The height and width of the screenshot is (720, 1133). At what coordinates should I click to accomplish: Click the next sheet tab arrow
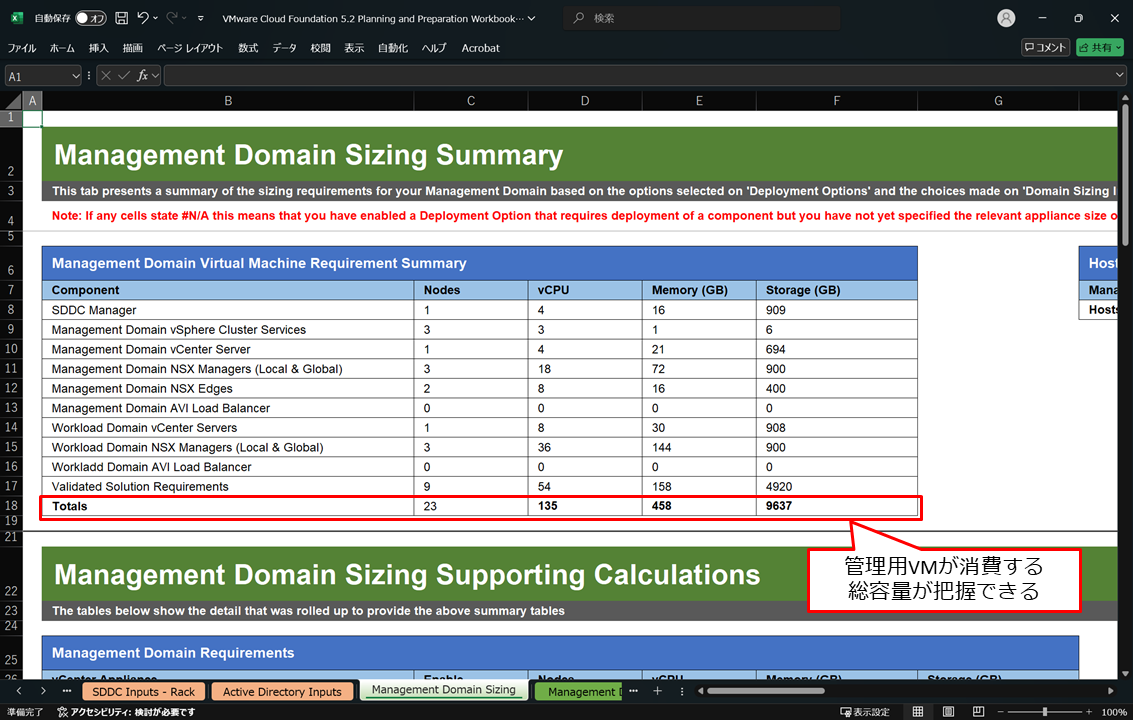(x=43, y=692)
